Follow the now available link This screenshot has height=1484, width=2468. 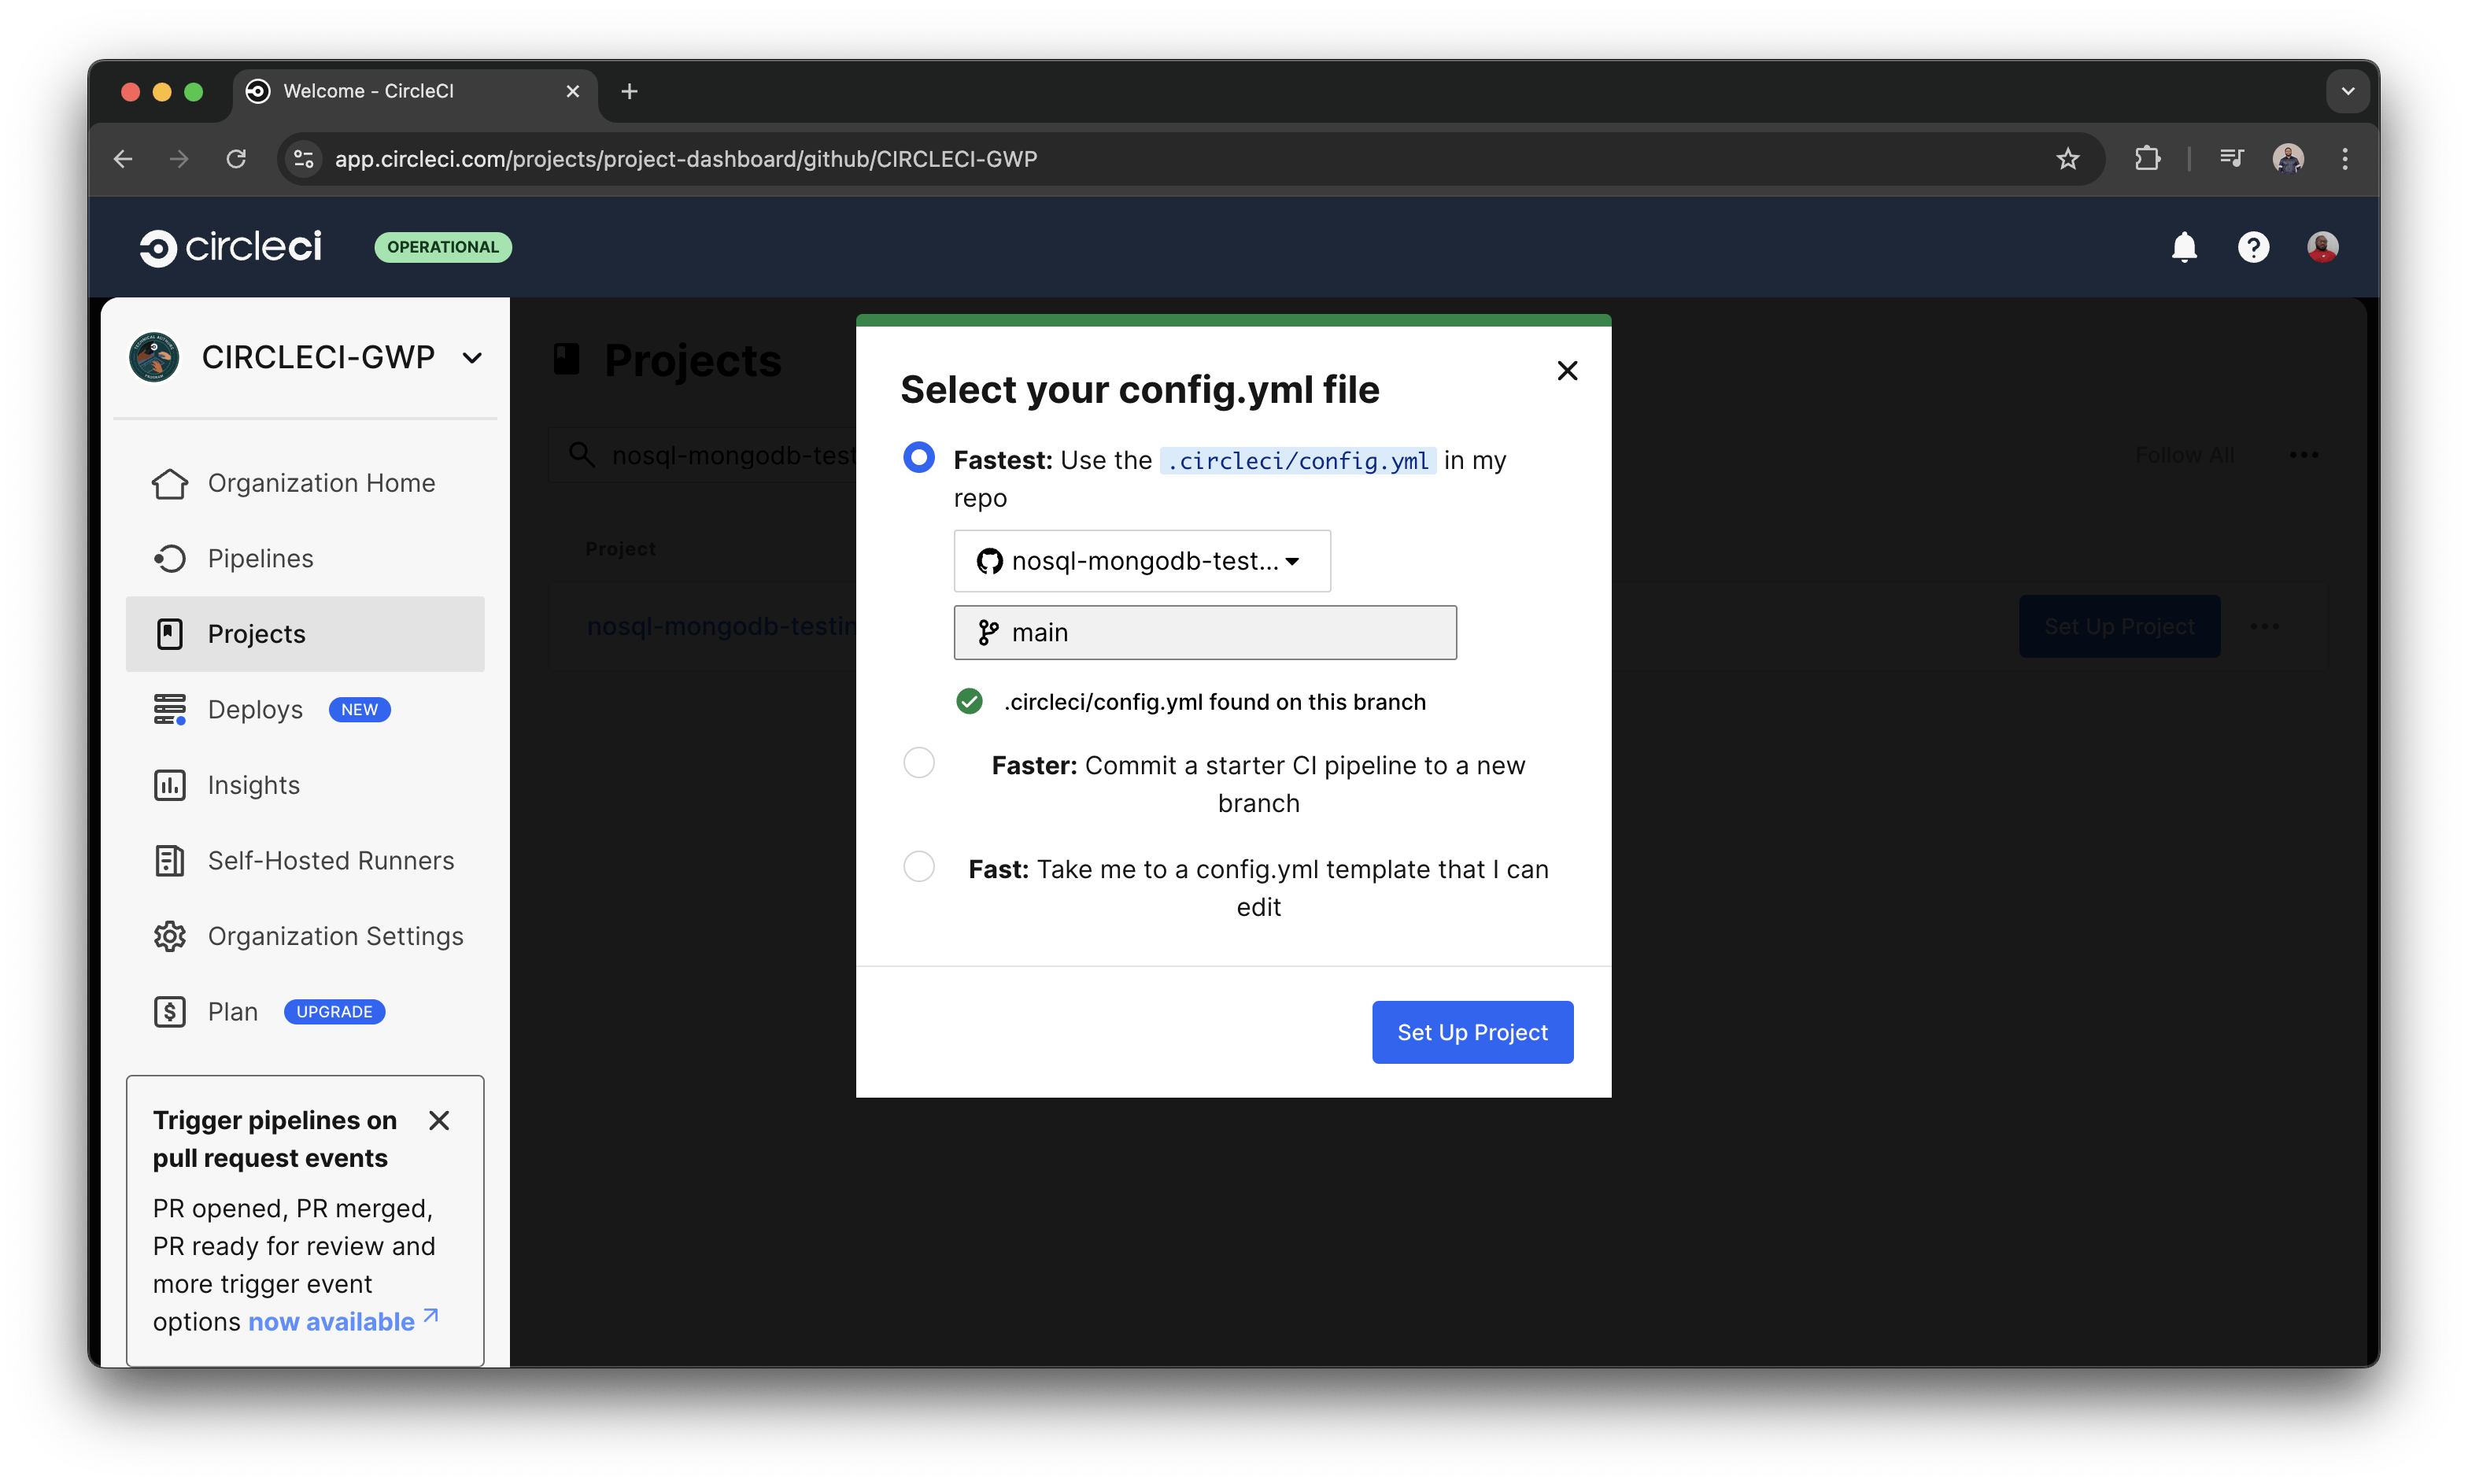coord(331,1320)
